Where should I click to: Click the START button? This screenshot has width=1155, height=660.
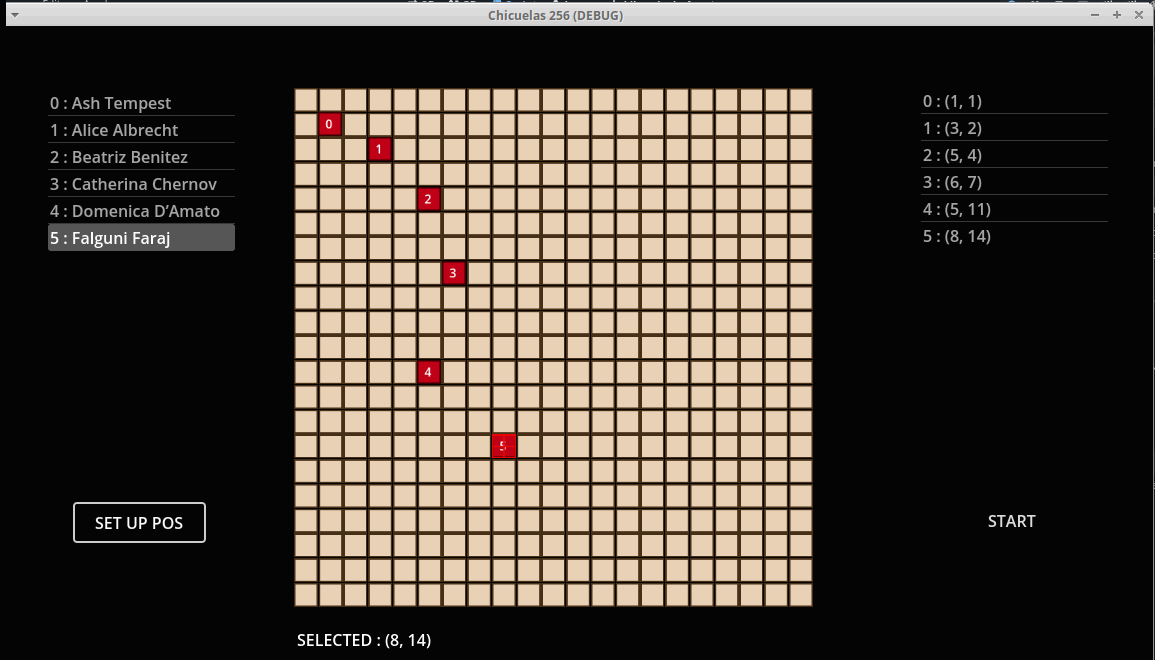coord(1011,522)
